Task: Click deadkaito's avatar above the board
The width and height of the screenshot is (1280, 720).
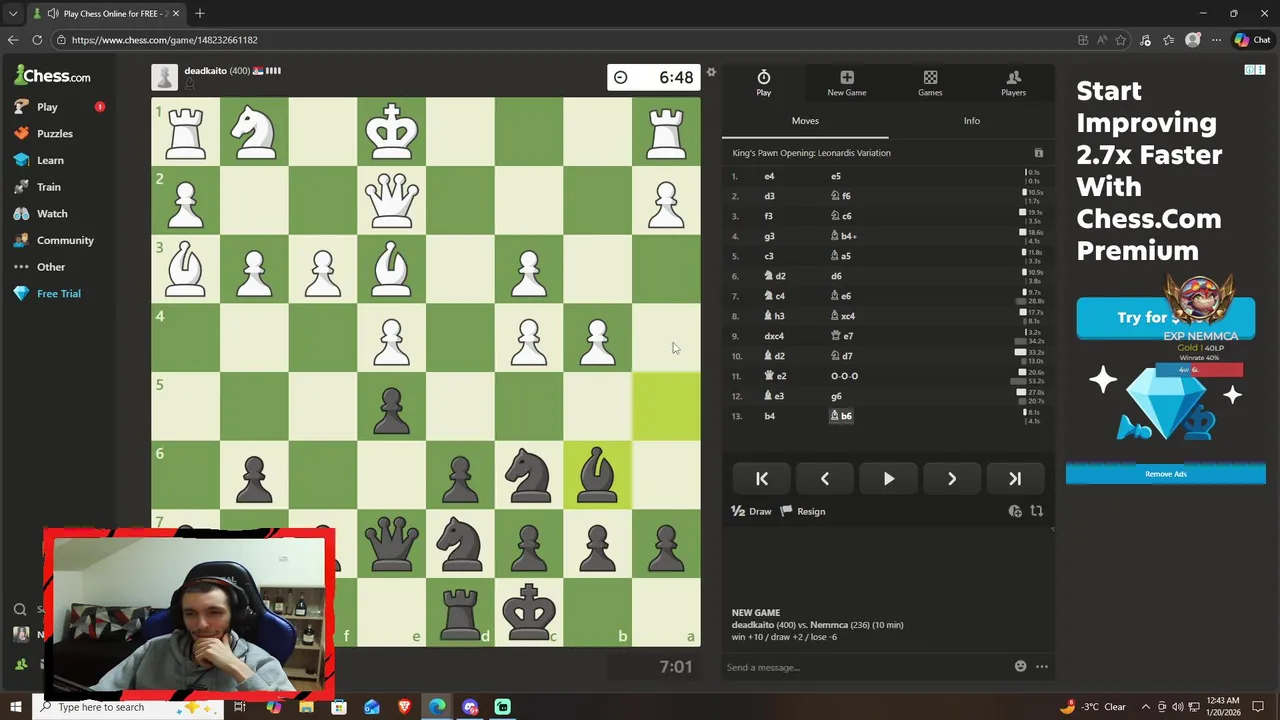Action: click(164, 77)
